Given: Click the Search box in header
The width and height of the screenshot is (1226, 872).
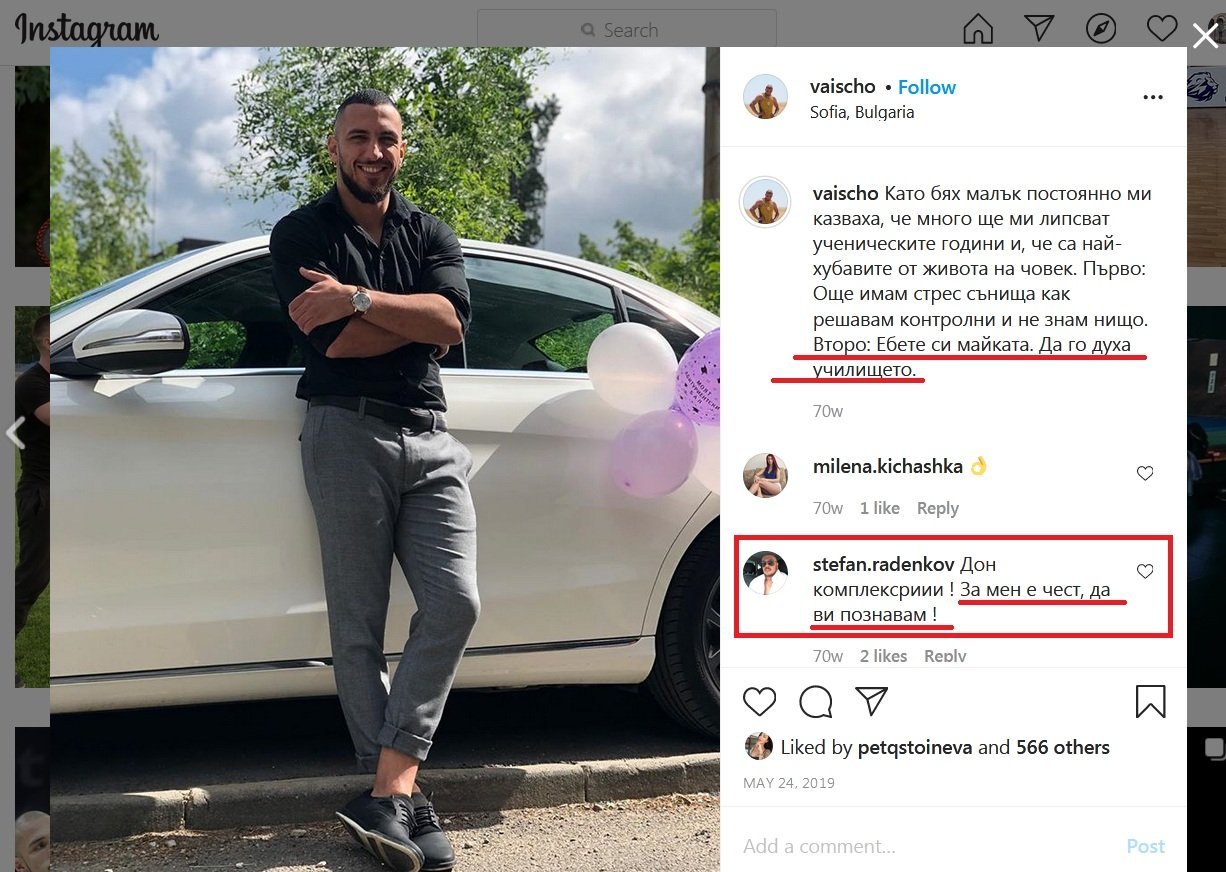Looking at the screenshot, I should click(627, 30).
